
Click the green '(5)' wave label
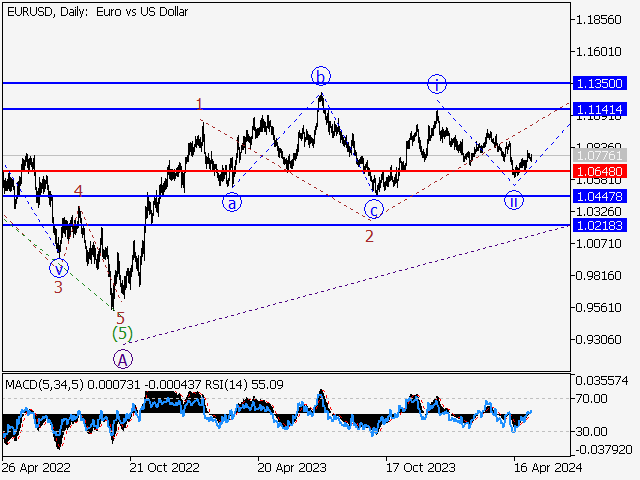point(122,333)
